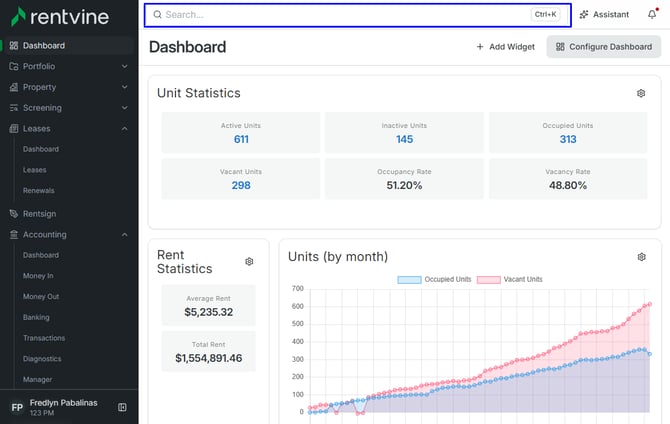Go to Money In under Accounting
Viewport: 670px width, 424px height.
38,276
